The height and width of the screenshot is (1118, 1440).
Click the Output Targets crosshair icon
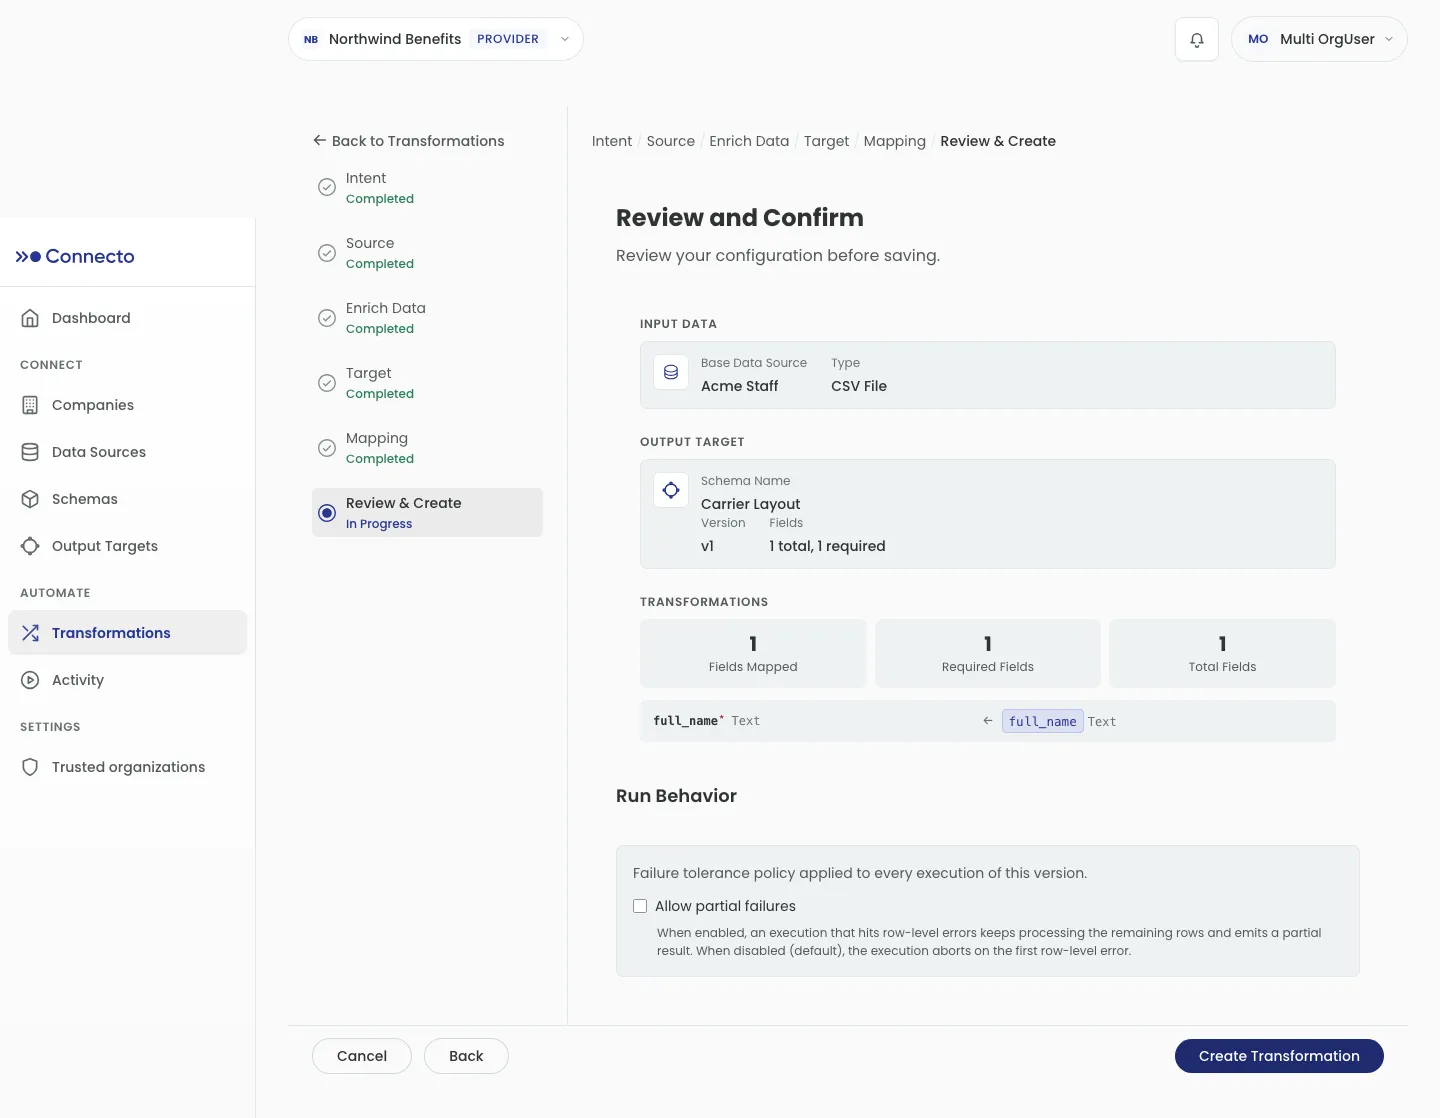tap(30, 546)
